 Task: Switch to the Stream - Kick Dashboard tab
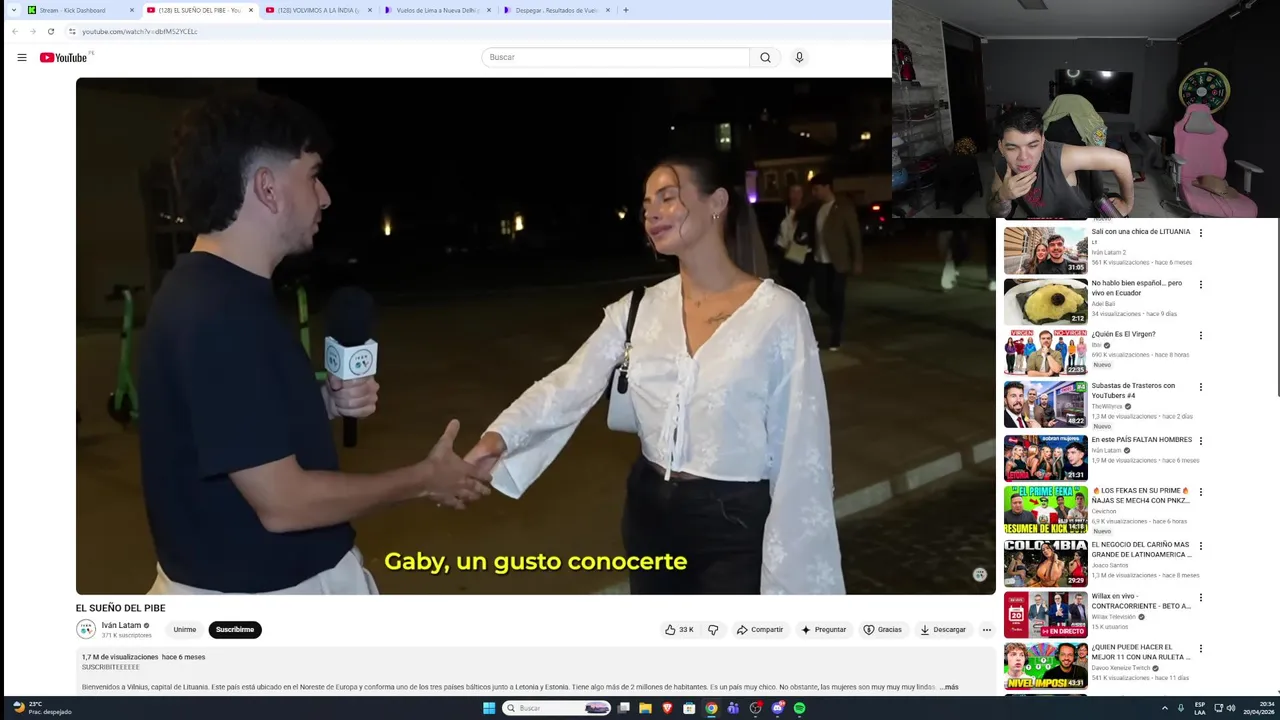(80, 10)
